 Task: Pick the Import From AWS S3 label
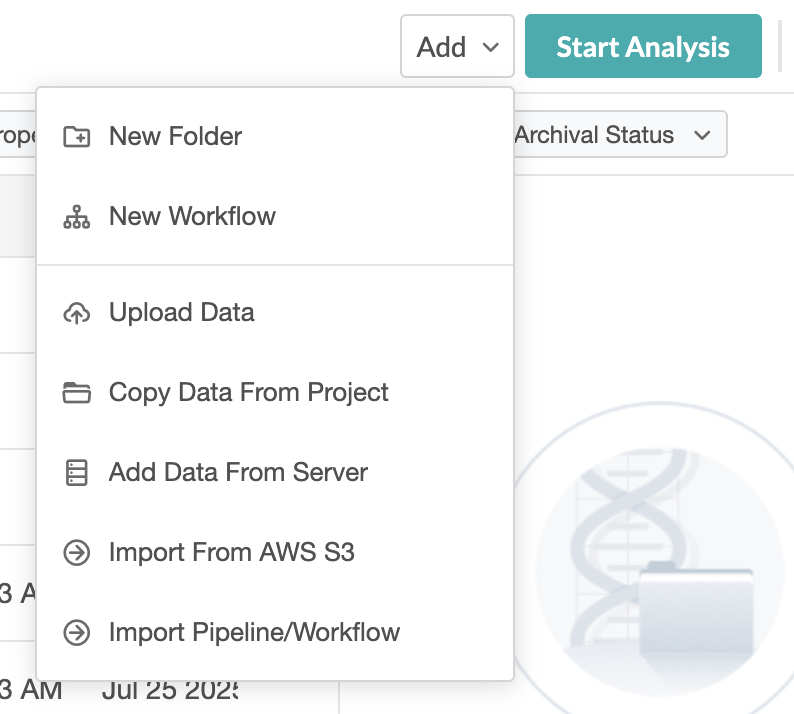(x=232, y=553)
